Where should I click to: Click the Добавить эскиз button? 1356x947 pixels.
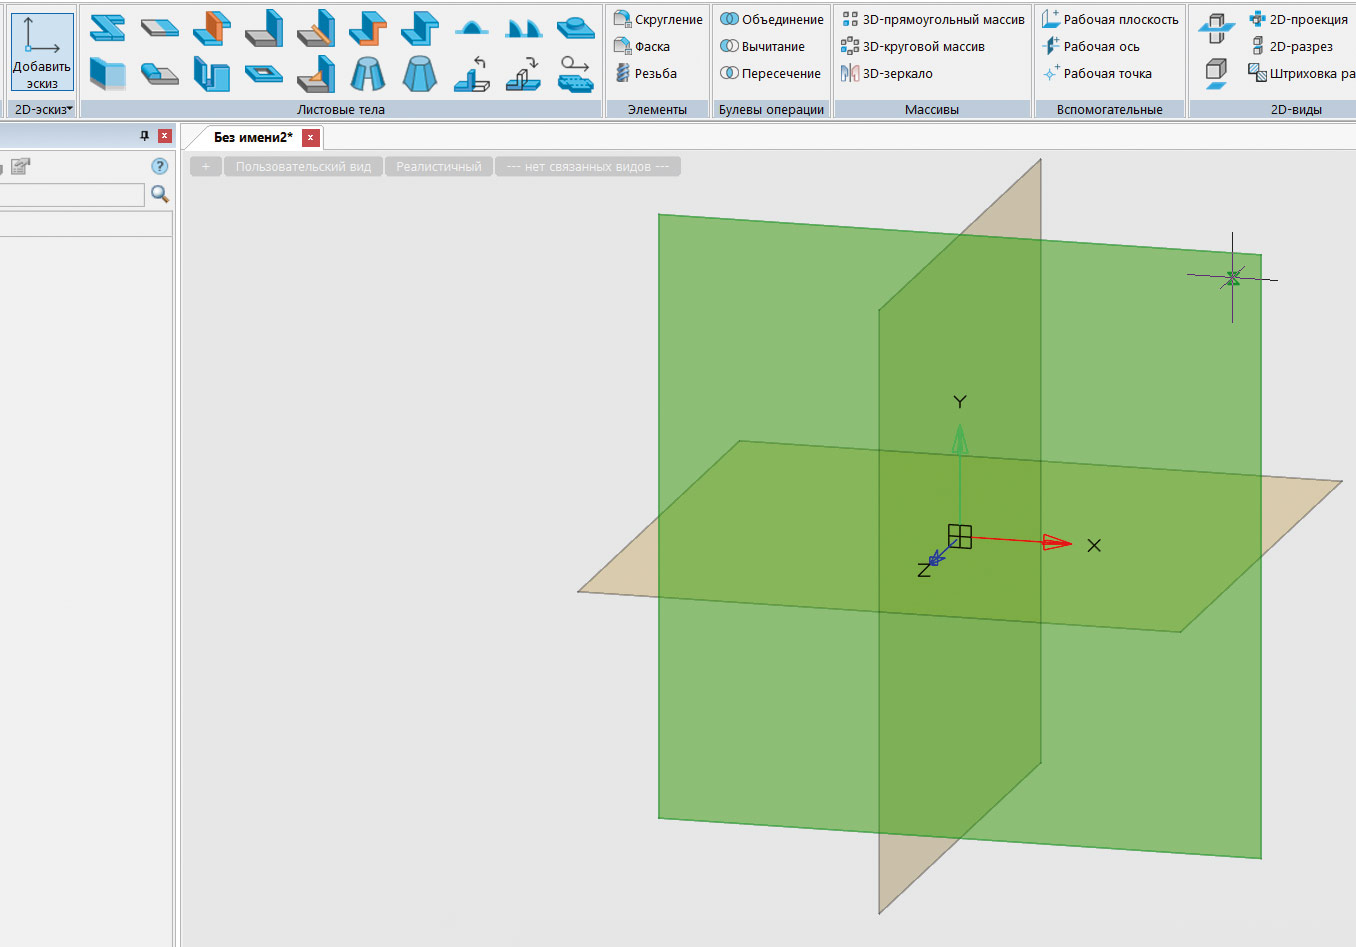click(x=42, y=53)
